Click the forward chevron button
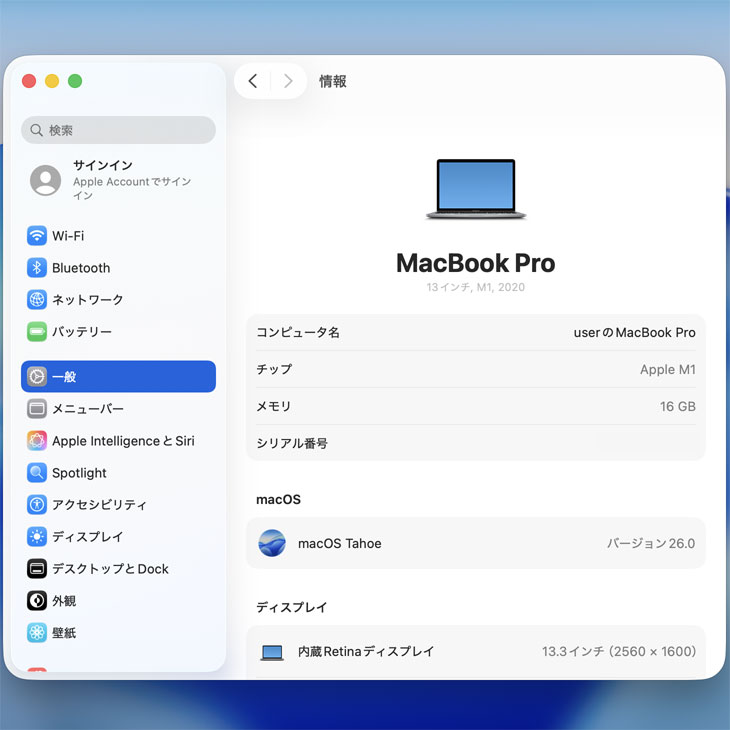This screenshot has height=730, width=730. click(288, 81)
